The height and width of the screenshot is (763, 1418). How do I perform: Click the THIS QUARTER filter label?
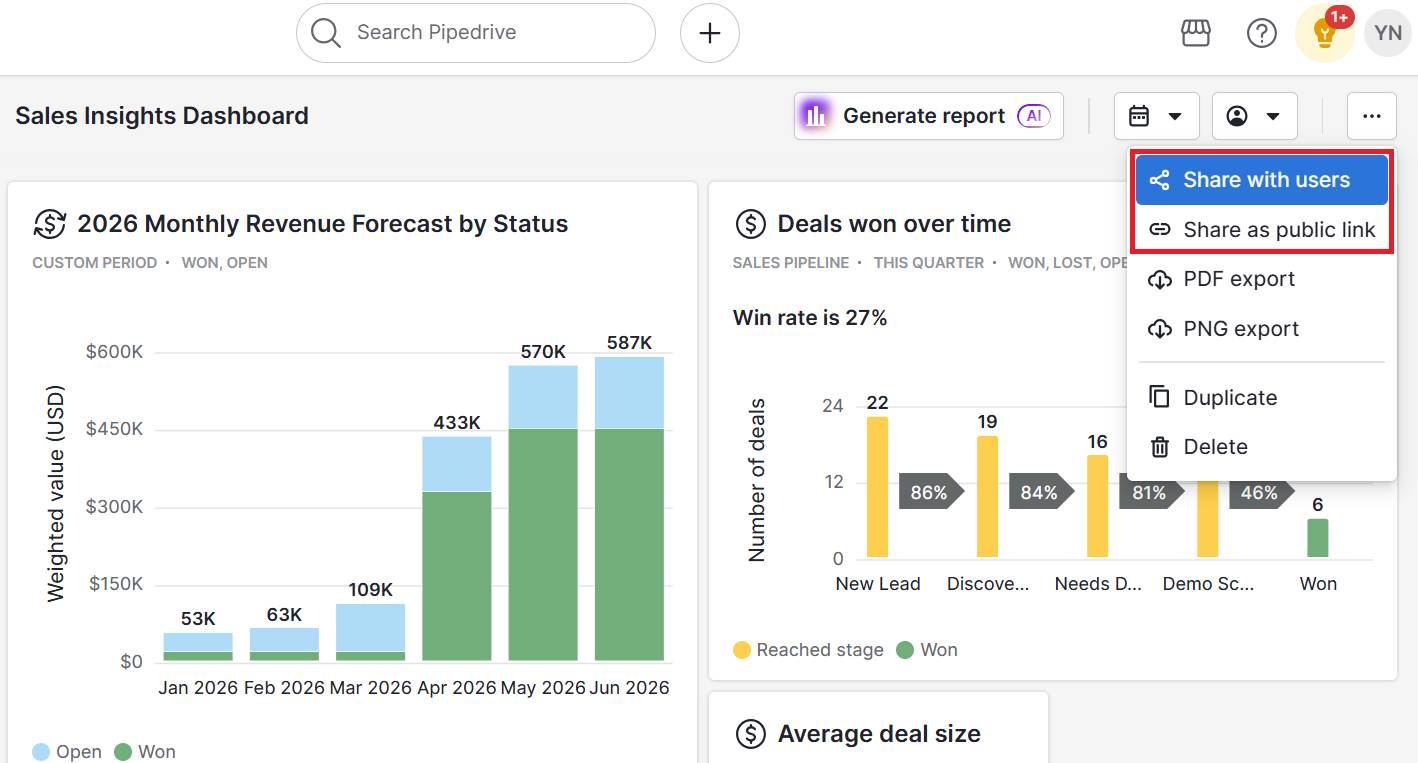tap(929, 263)
